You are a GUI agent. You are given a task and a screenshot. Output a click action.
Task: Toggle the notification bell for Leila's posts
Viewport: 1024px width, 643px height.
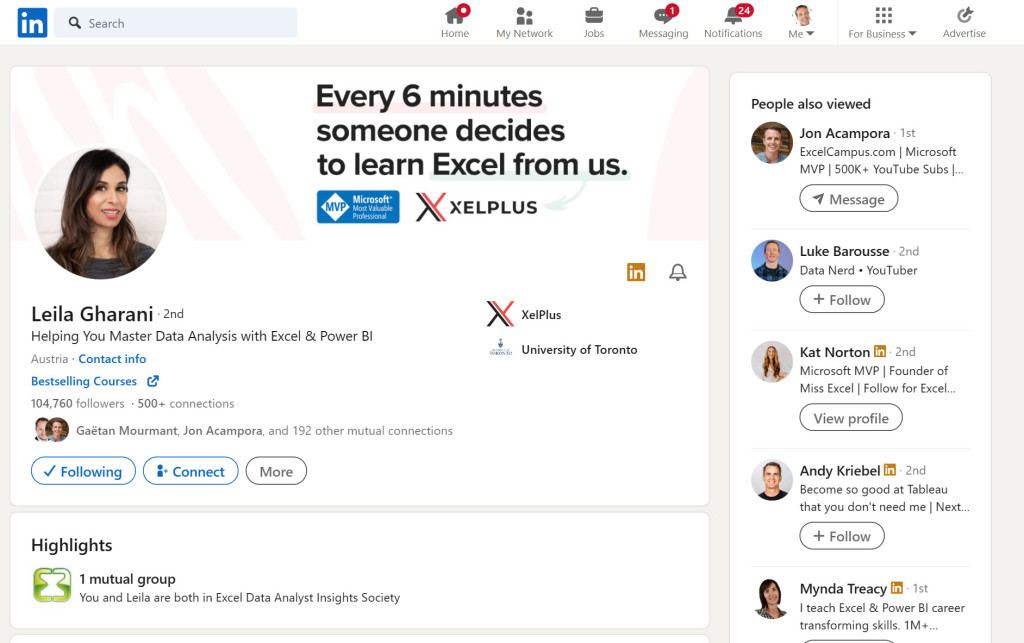click(x=678, y=272)
